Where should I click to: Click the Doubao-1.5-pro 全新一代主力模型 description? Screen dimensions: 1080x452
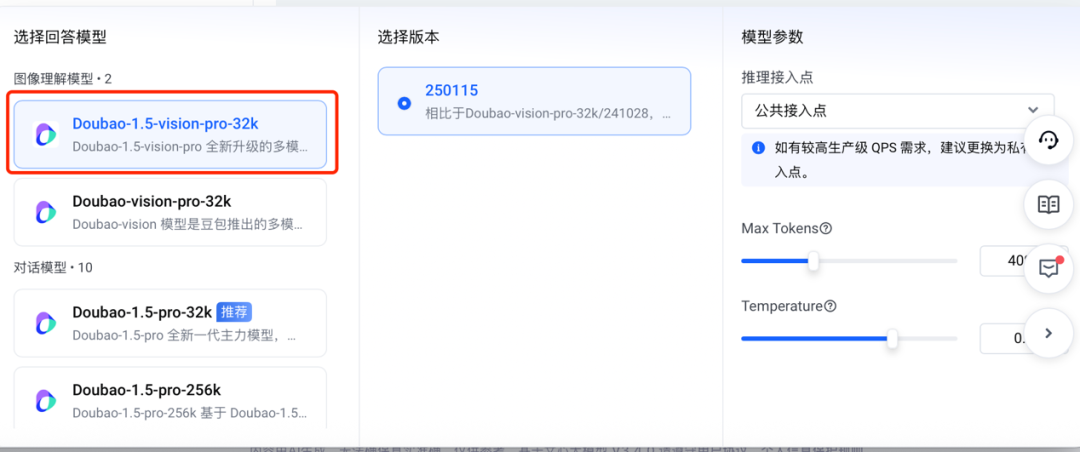tap(184, 337)
